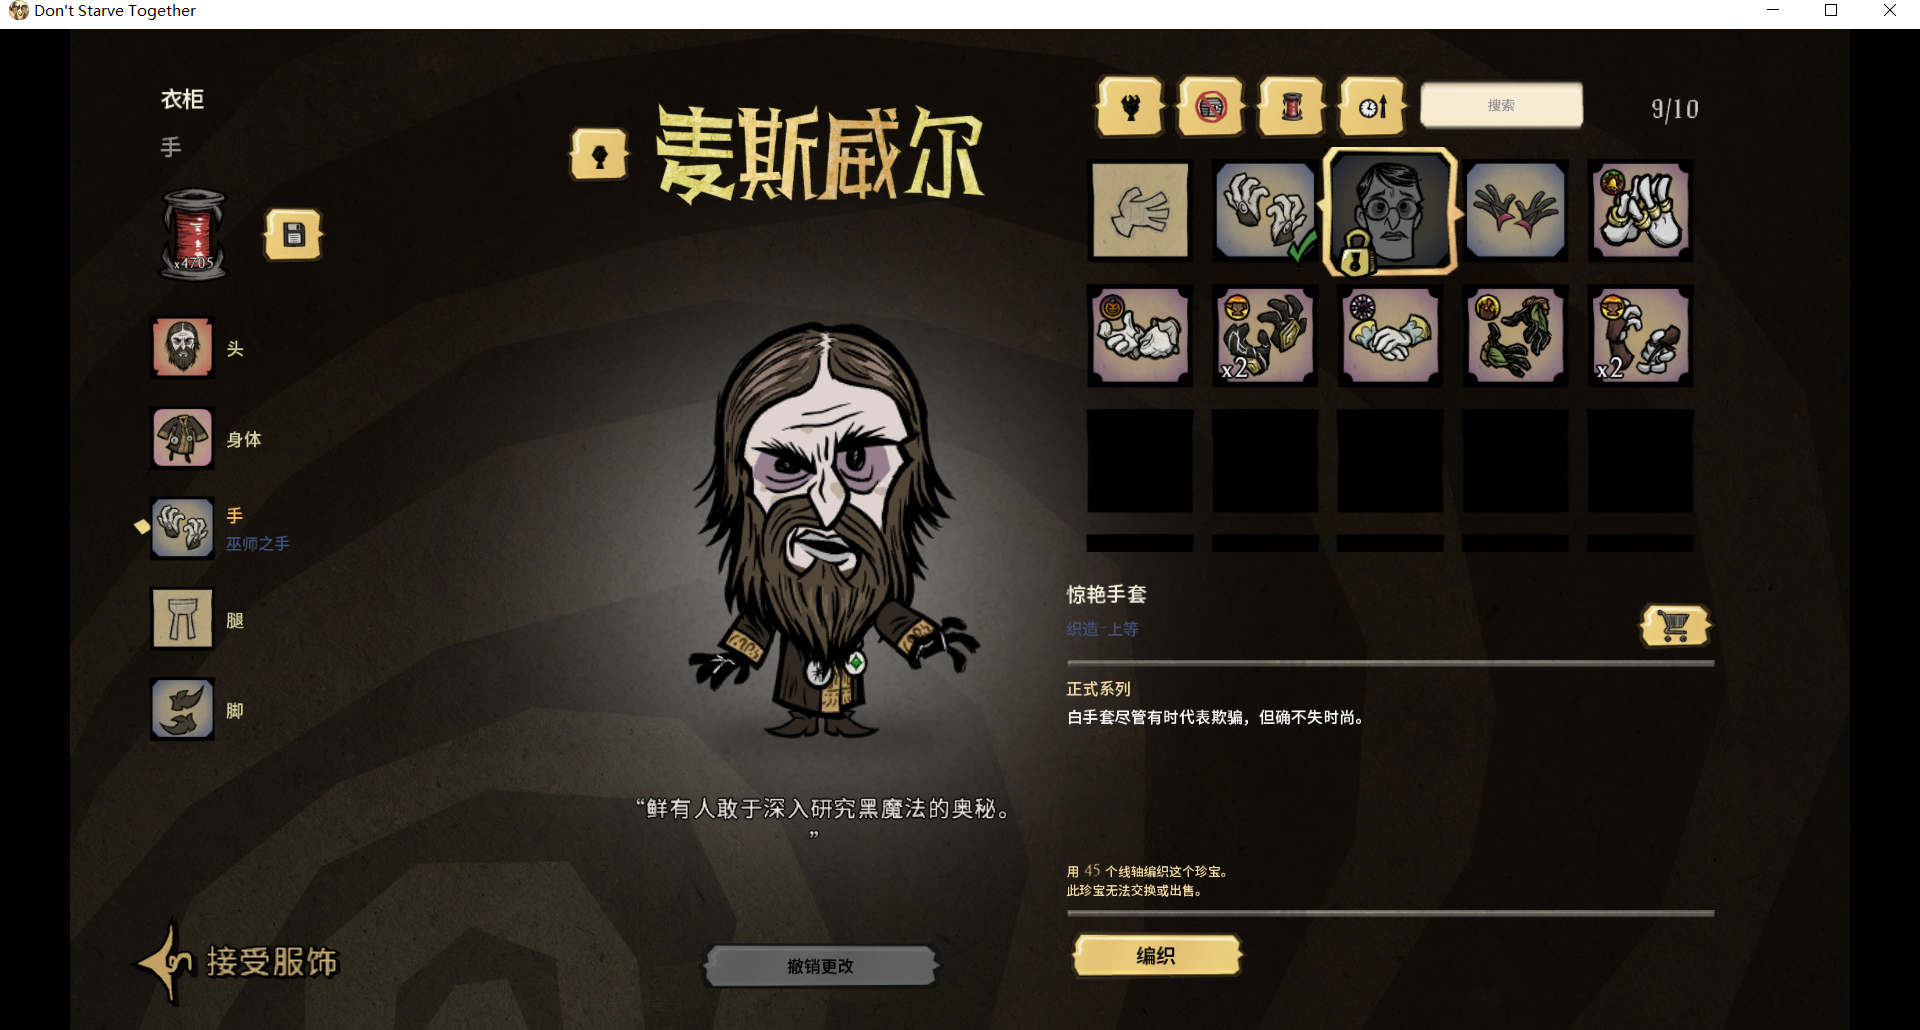
Task: Click the lock icon beside the Maxwell title
Action: [599, 156]
